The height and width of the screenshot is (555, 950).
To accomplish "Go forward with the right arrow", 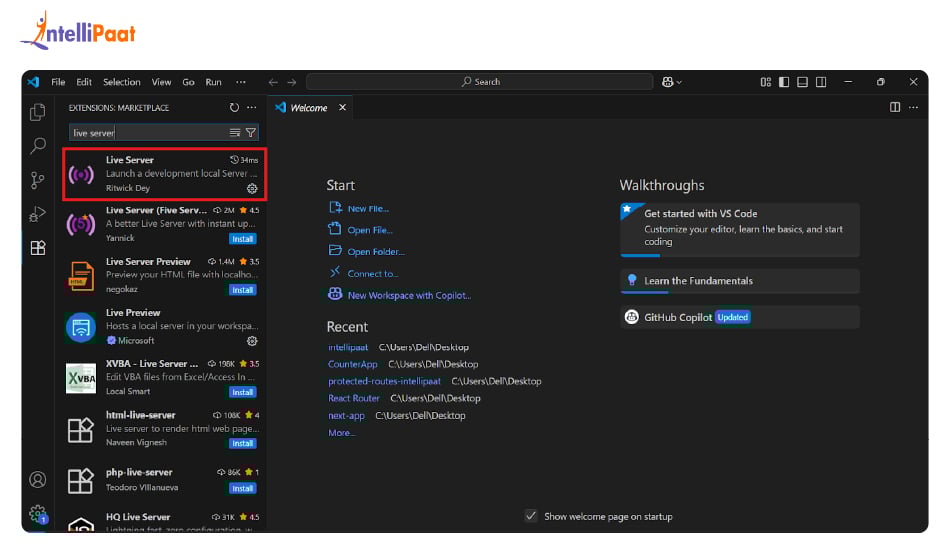I will (x=292, y=82).
